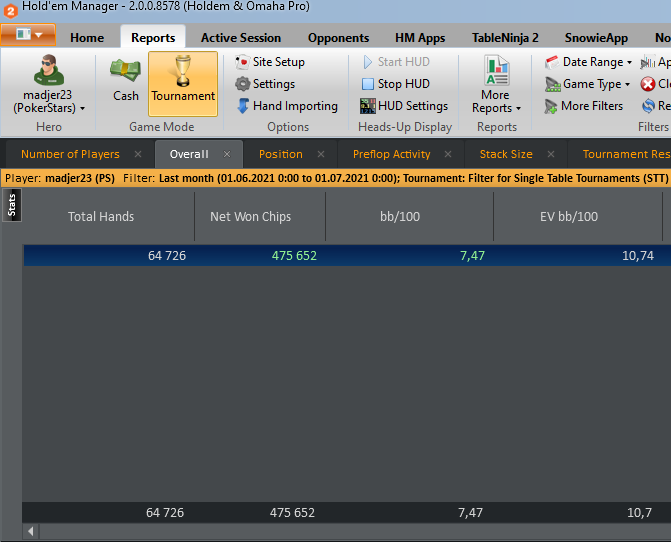Open Settings gear icon
671x542 pixels.
pos(242,84)
